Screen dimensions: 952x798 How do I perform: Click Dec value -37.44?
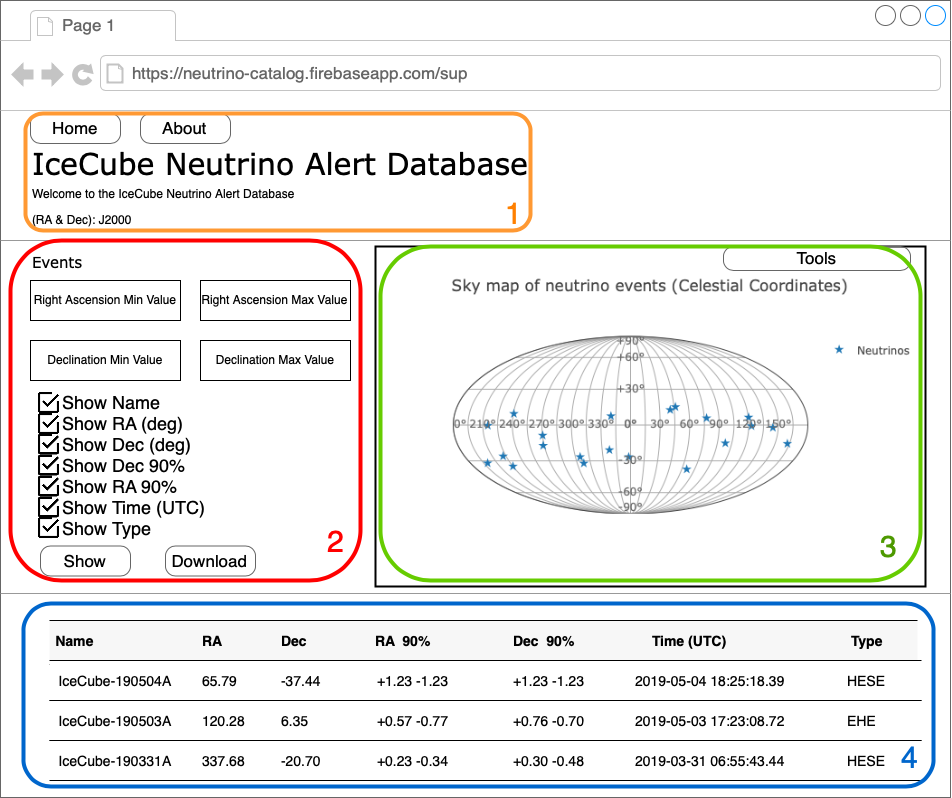click(301, 681)
